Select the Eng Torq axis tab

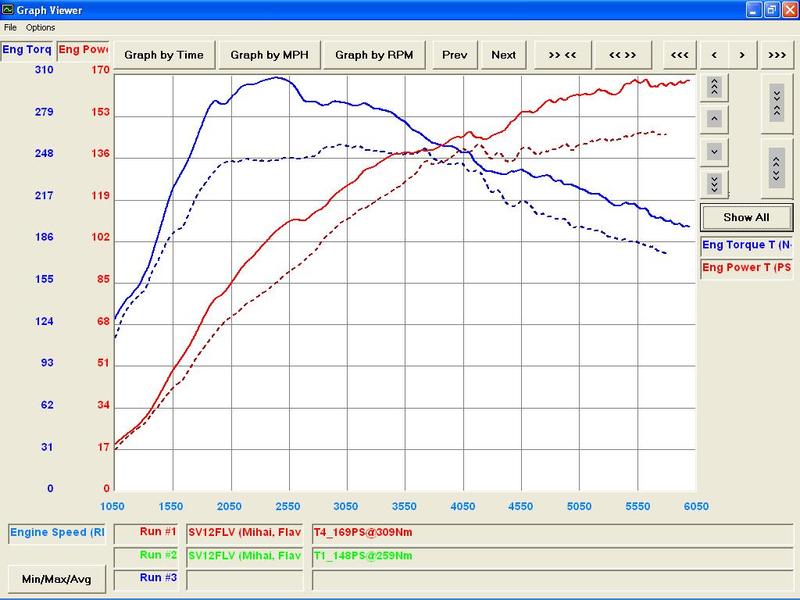27,50
